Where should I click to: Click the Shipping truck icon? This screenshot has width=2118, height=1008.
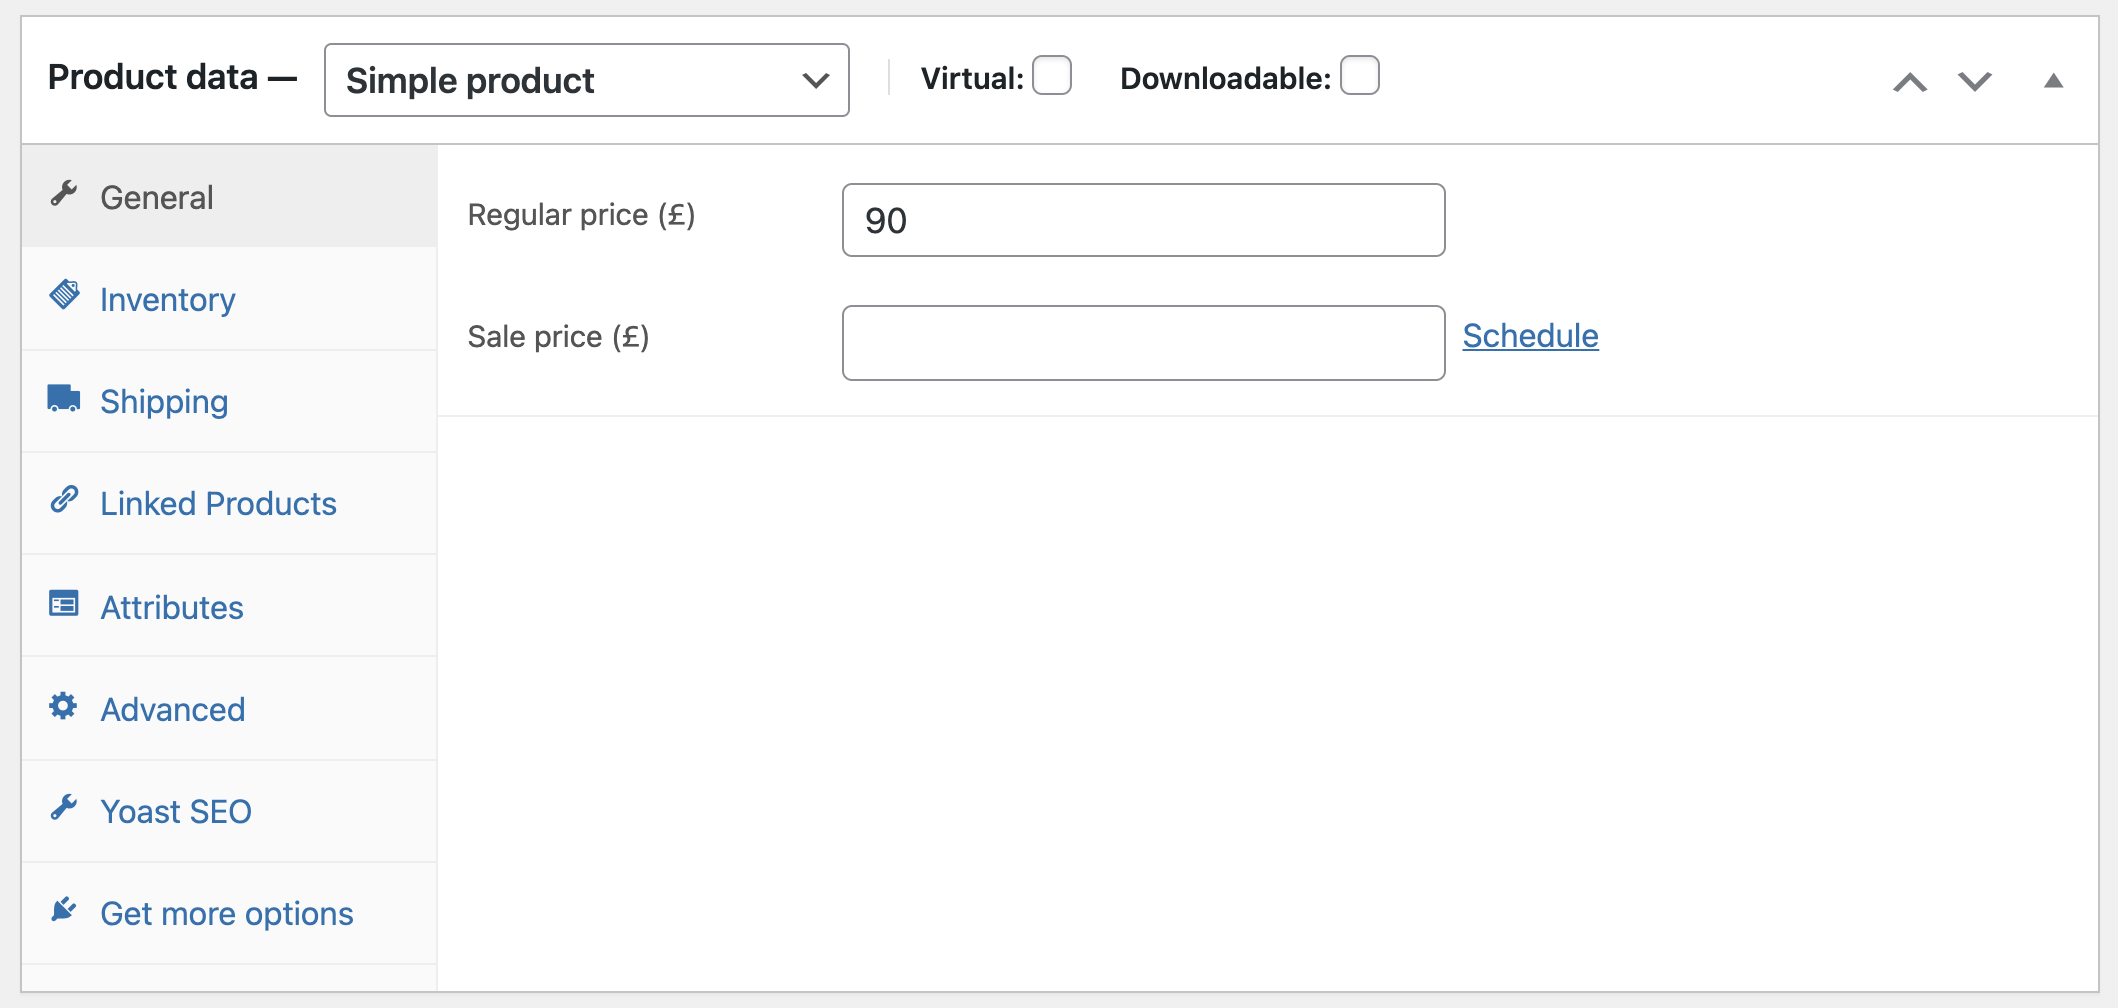pos(64,398)
